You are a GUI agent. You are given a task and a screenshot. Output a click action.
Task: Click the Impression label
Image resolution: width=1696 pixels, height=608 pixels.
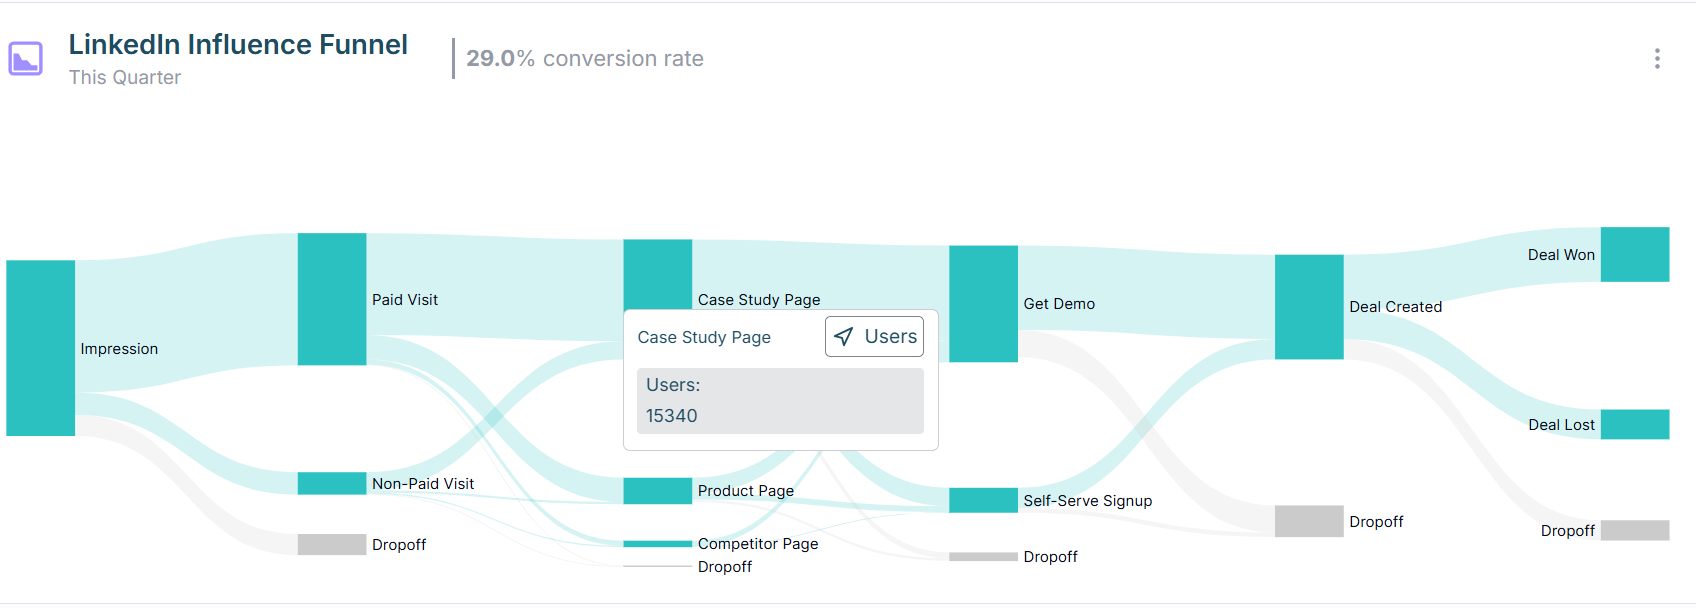coord(119,349)
